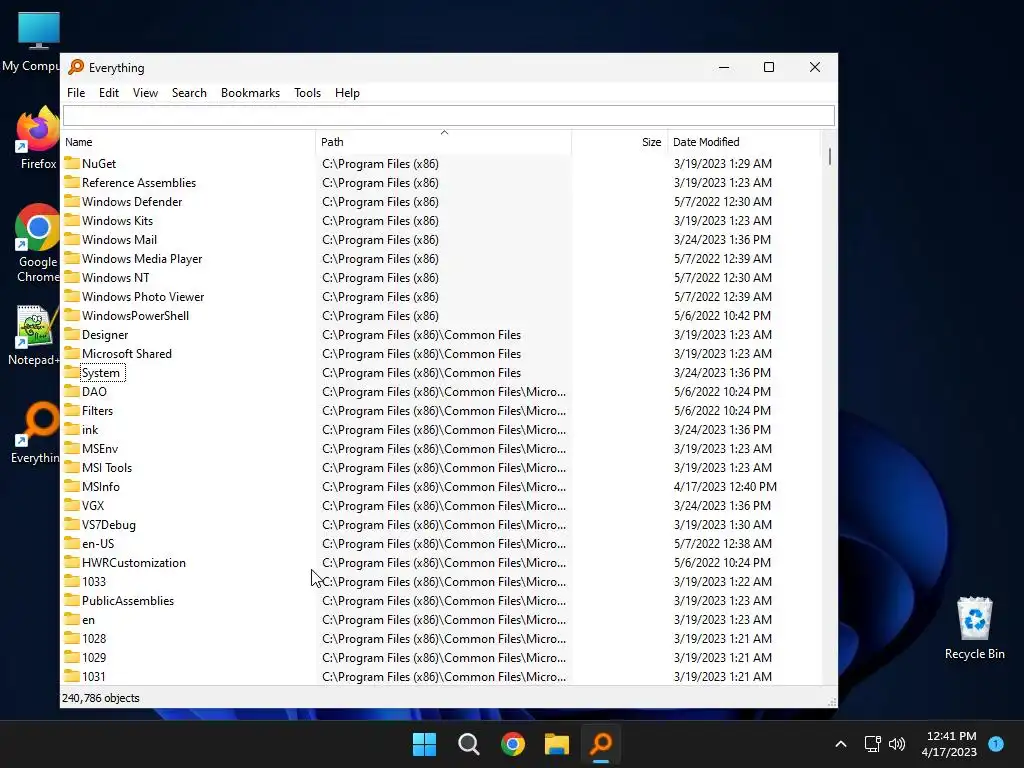Click the 1029 folder name
Viewport: 1024px width, 768px height.
(x=93, y=657)
